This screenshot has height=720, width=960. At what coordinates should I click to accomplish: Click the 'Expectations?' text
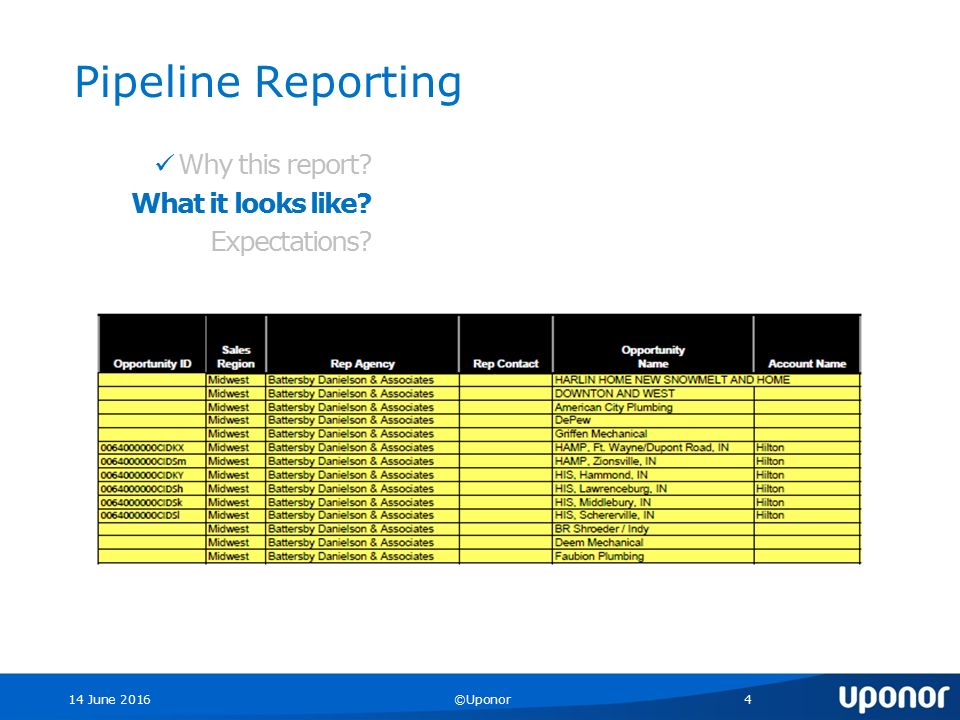point(291,242)
